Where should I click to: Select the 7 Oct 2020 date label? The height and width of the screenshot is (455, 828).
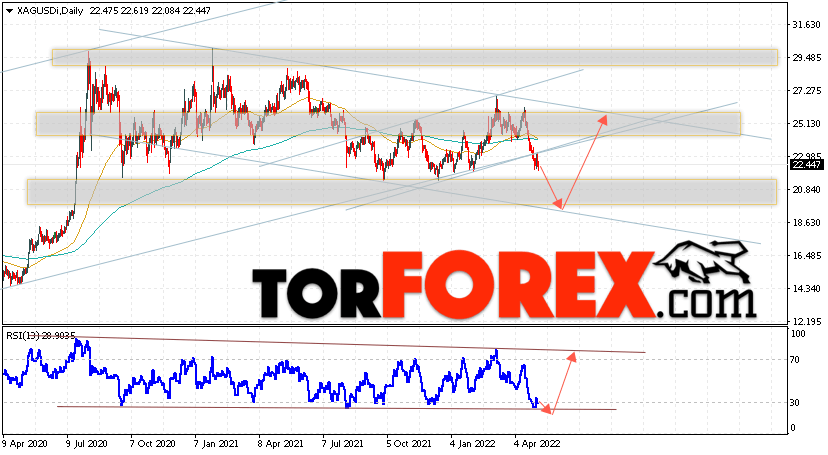click(x=152, y=443)
